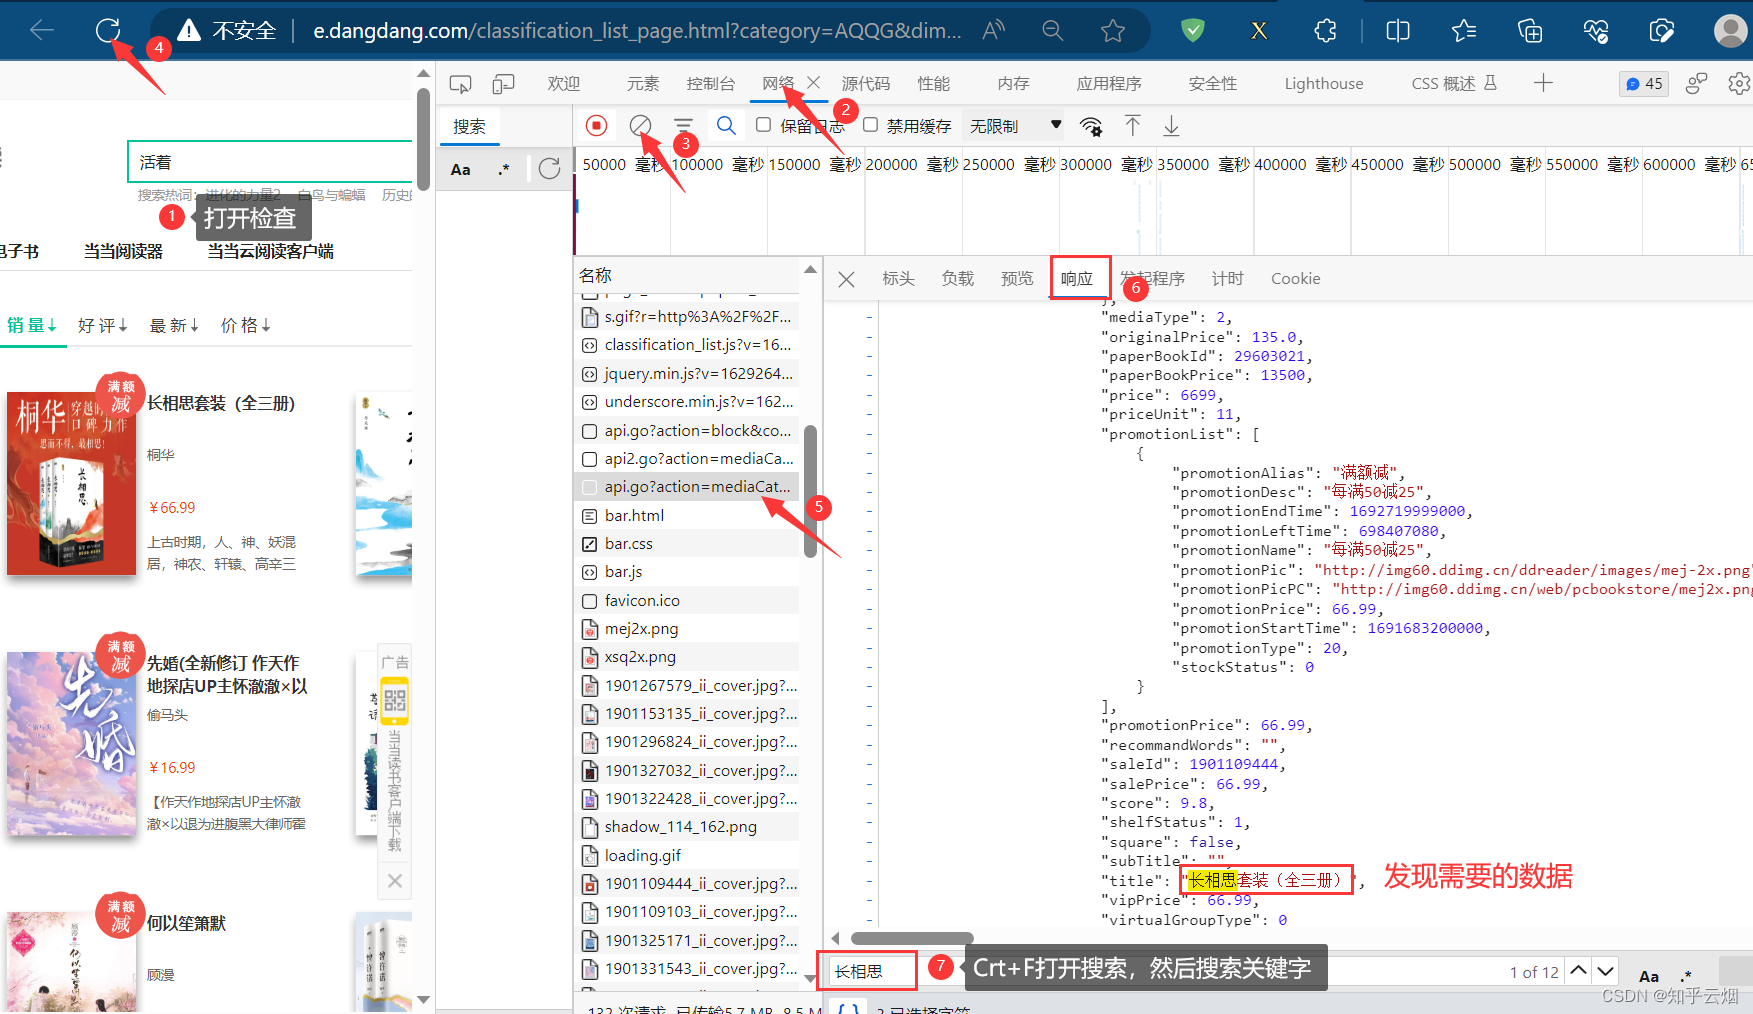This screenshot has width=1753, height=1014.
Task: Open collections icon in browser toolbar
Action: click(1530, 30)
